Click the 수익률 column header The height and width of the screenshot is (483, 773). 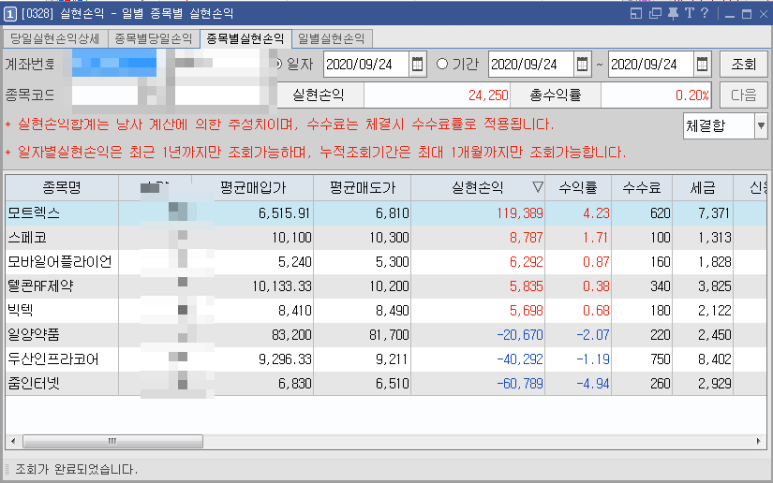click(x=578, y=187)
